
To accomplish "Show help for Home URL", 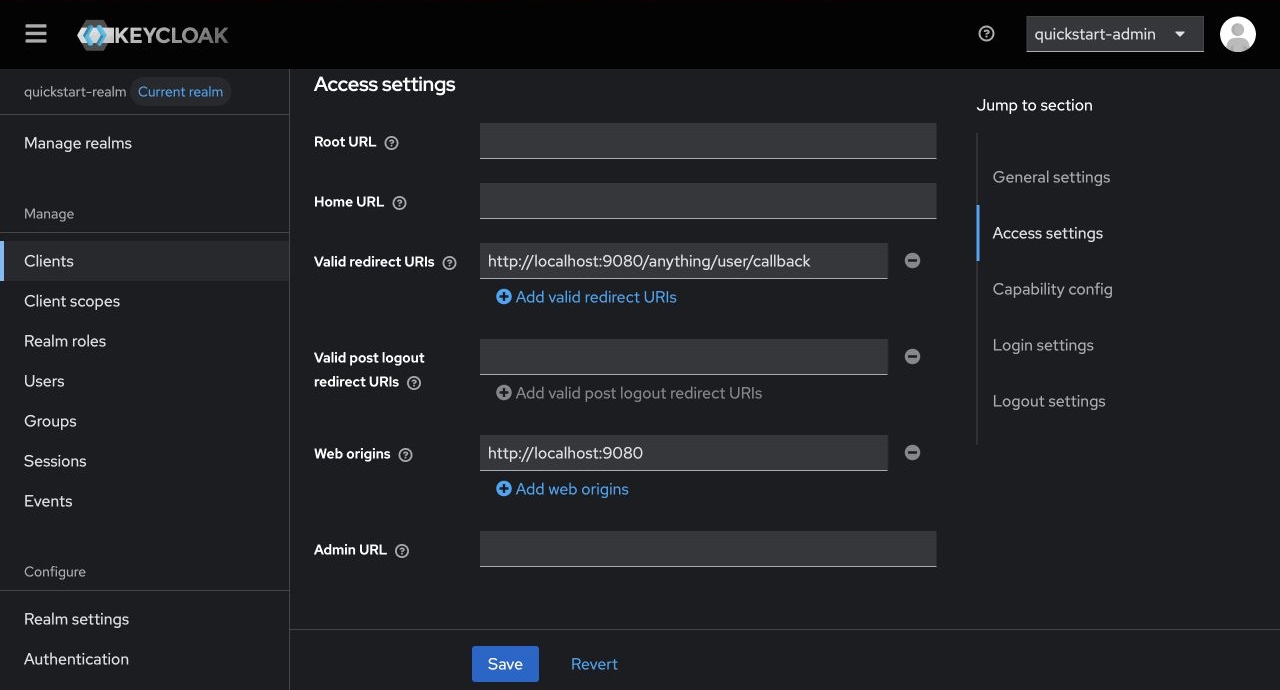I will 400,203.
